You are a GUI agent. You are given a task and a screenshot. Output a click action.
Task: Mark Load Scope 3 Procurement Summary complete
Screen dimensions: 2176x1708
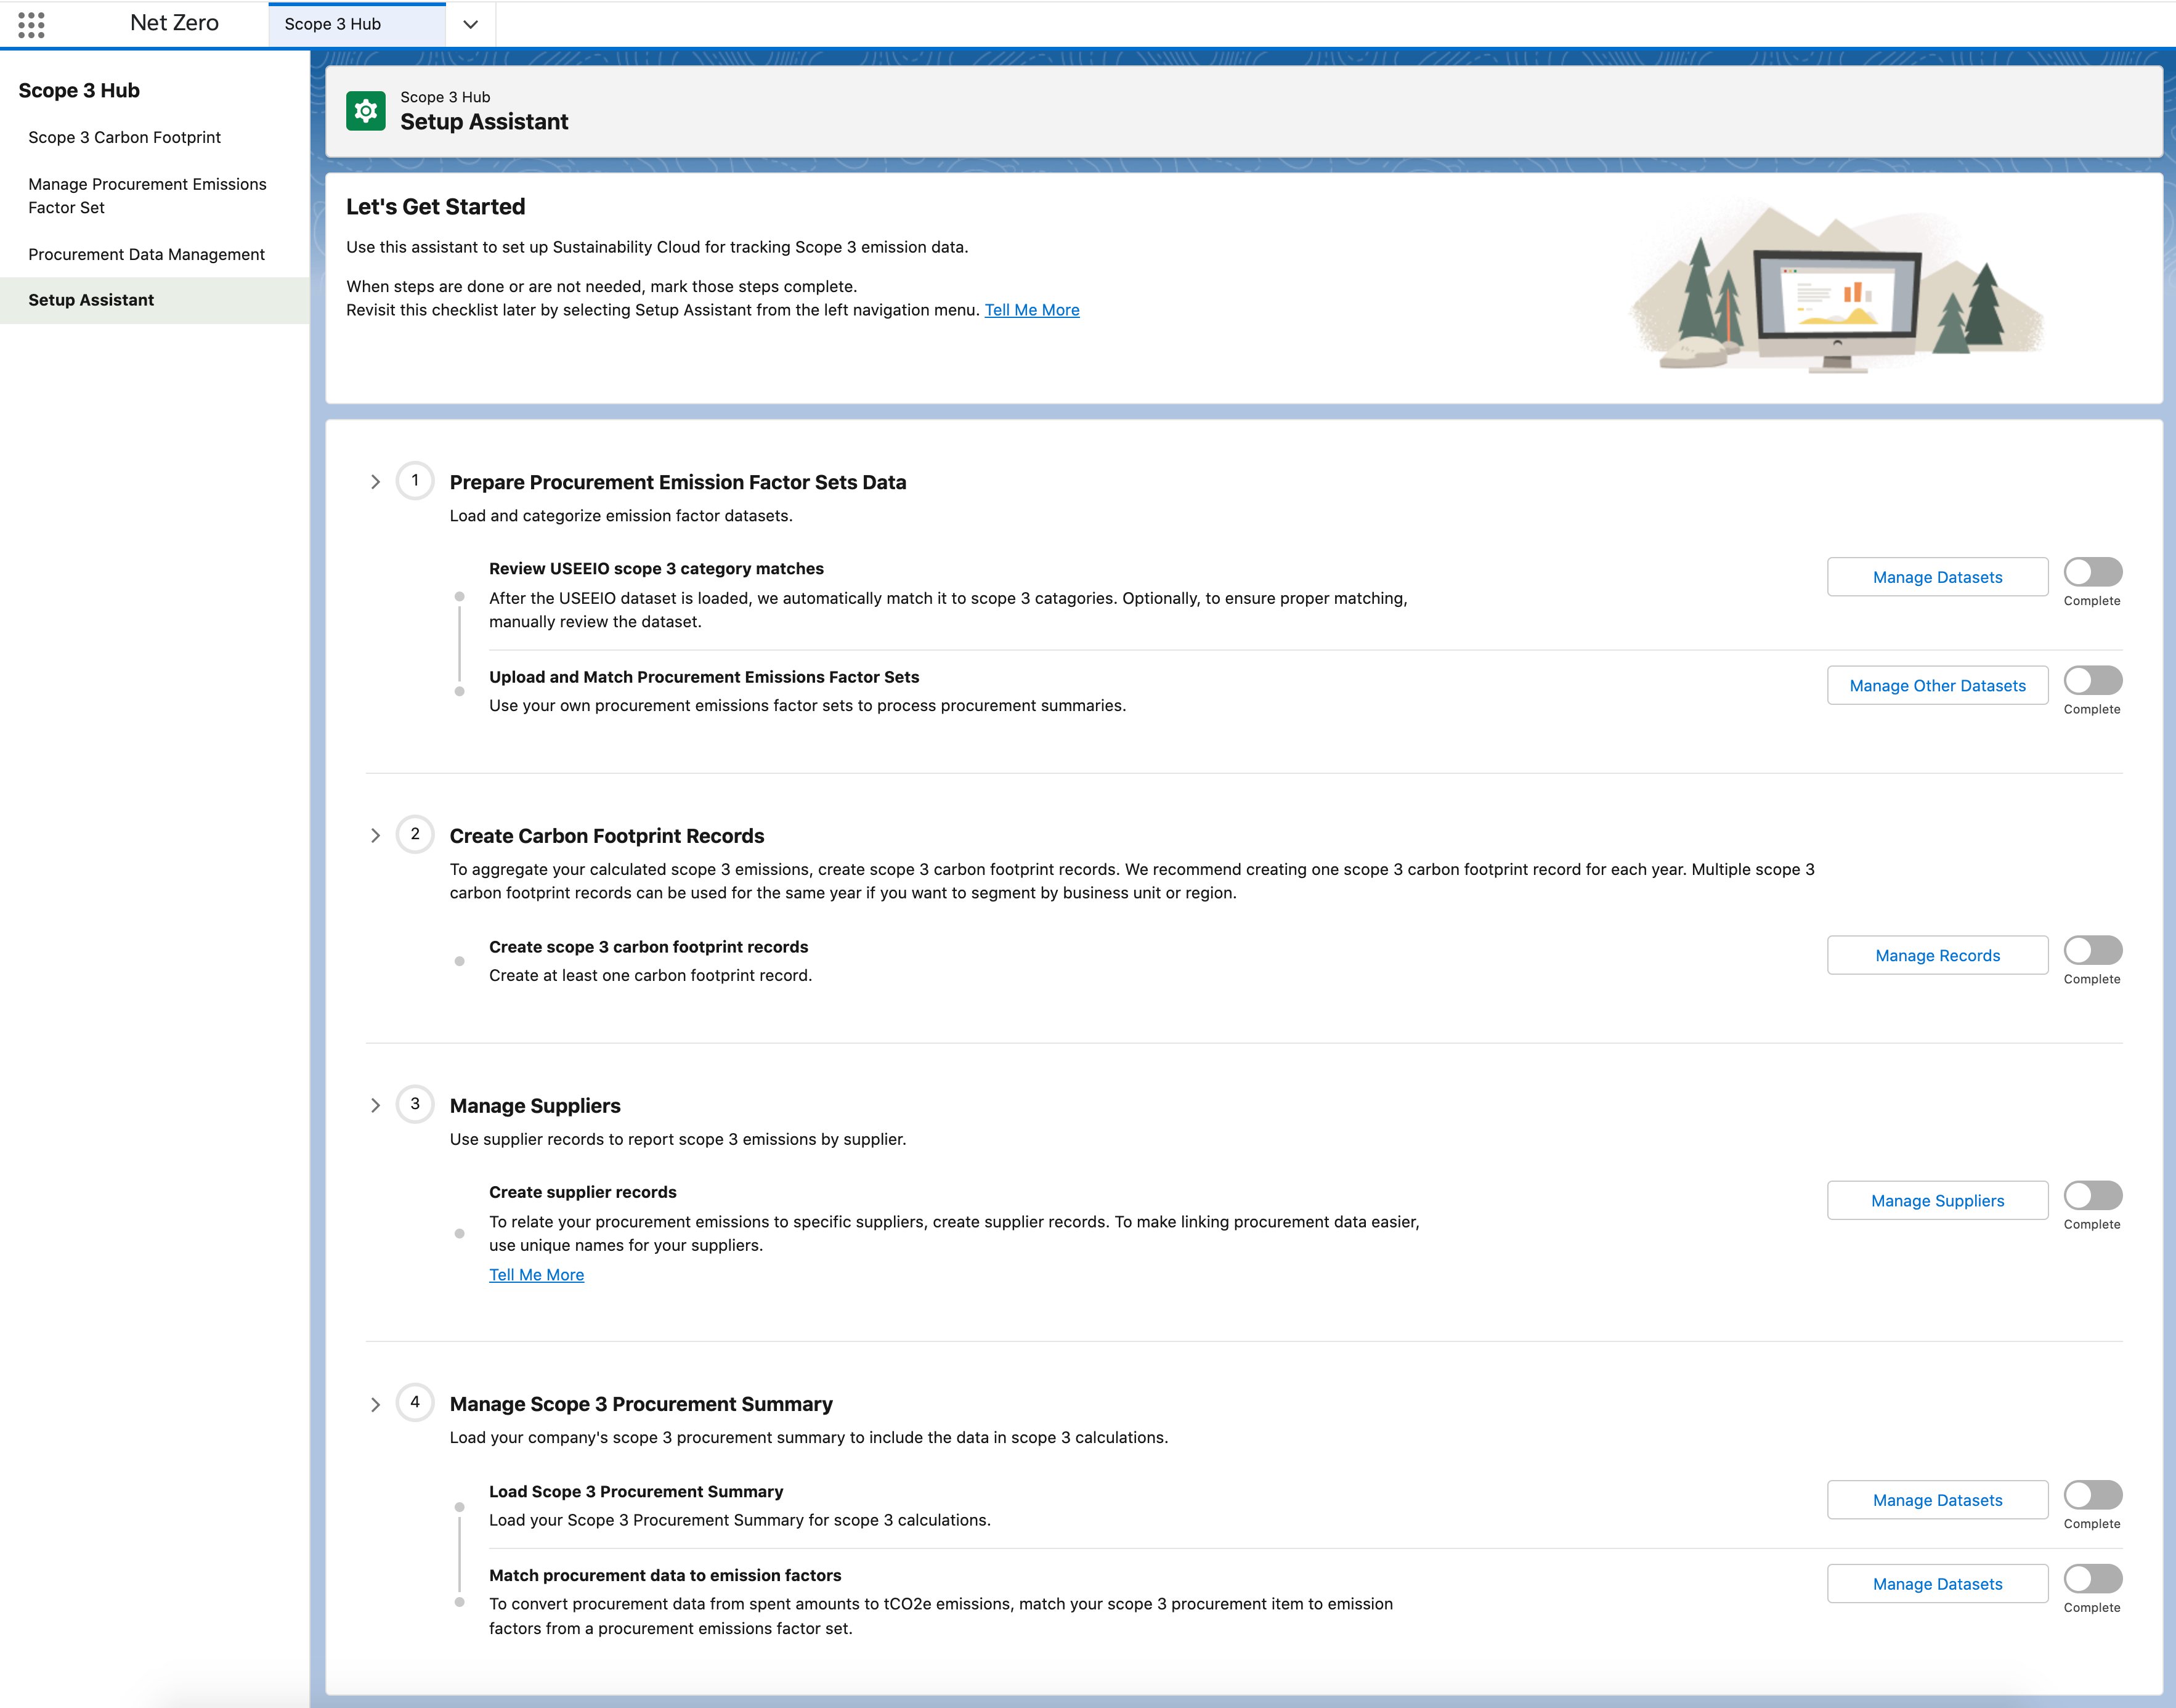tap(2093, 1495)
